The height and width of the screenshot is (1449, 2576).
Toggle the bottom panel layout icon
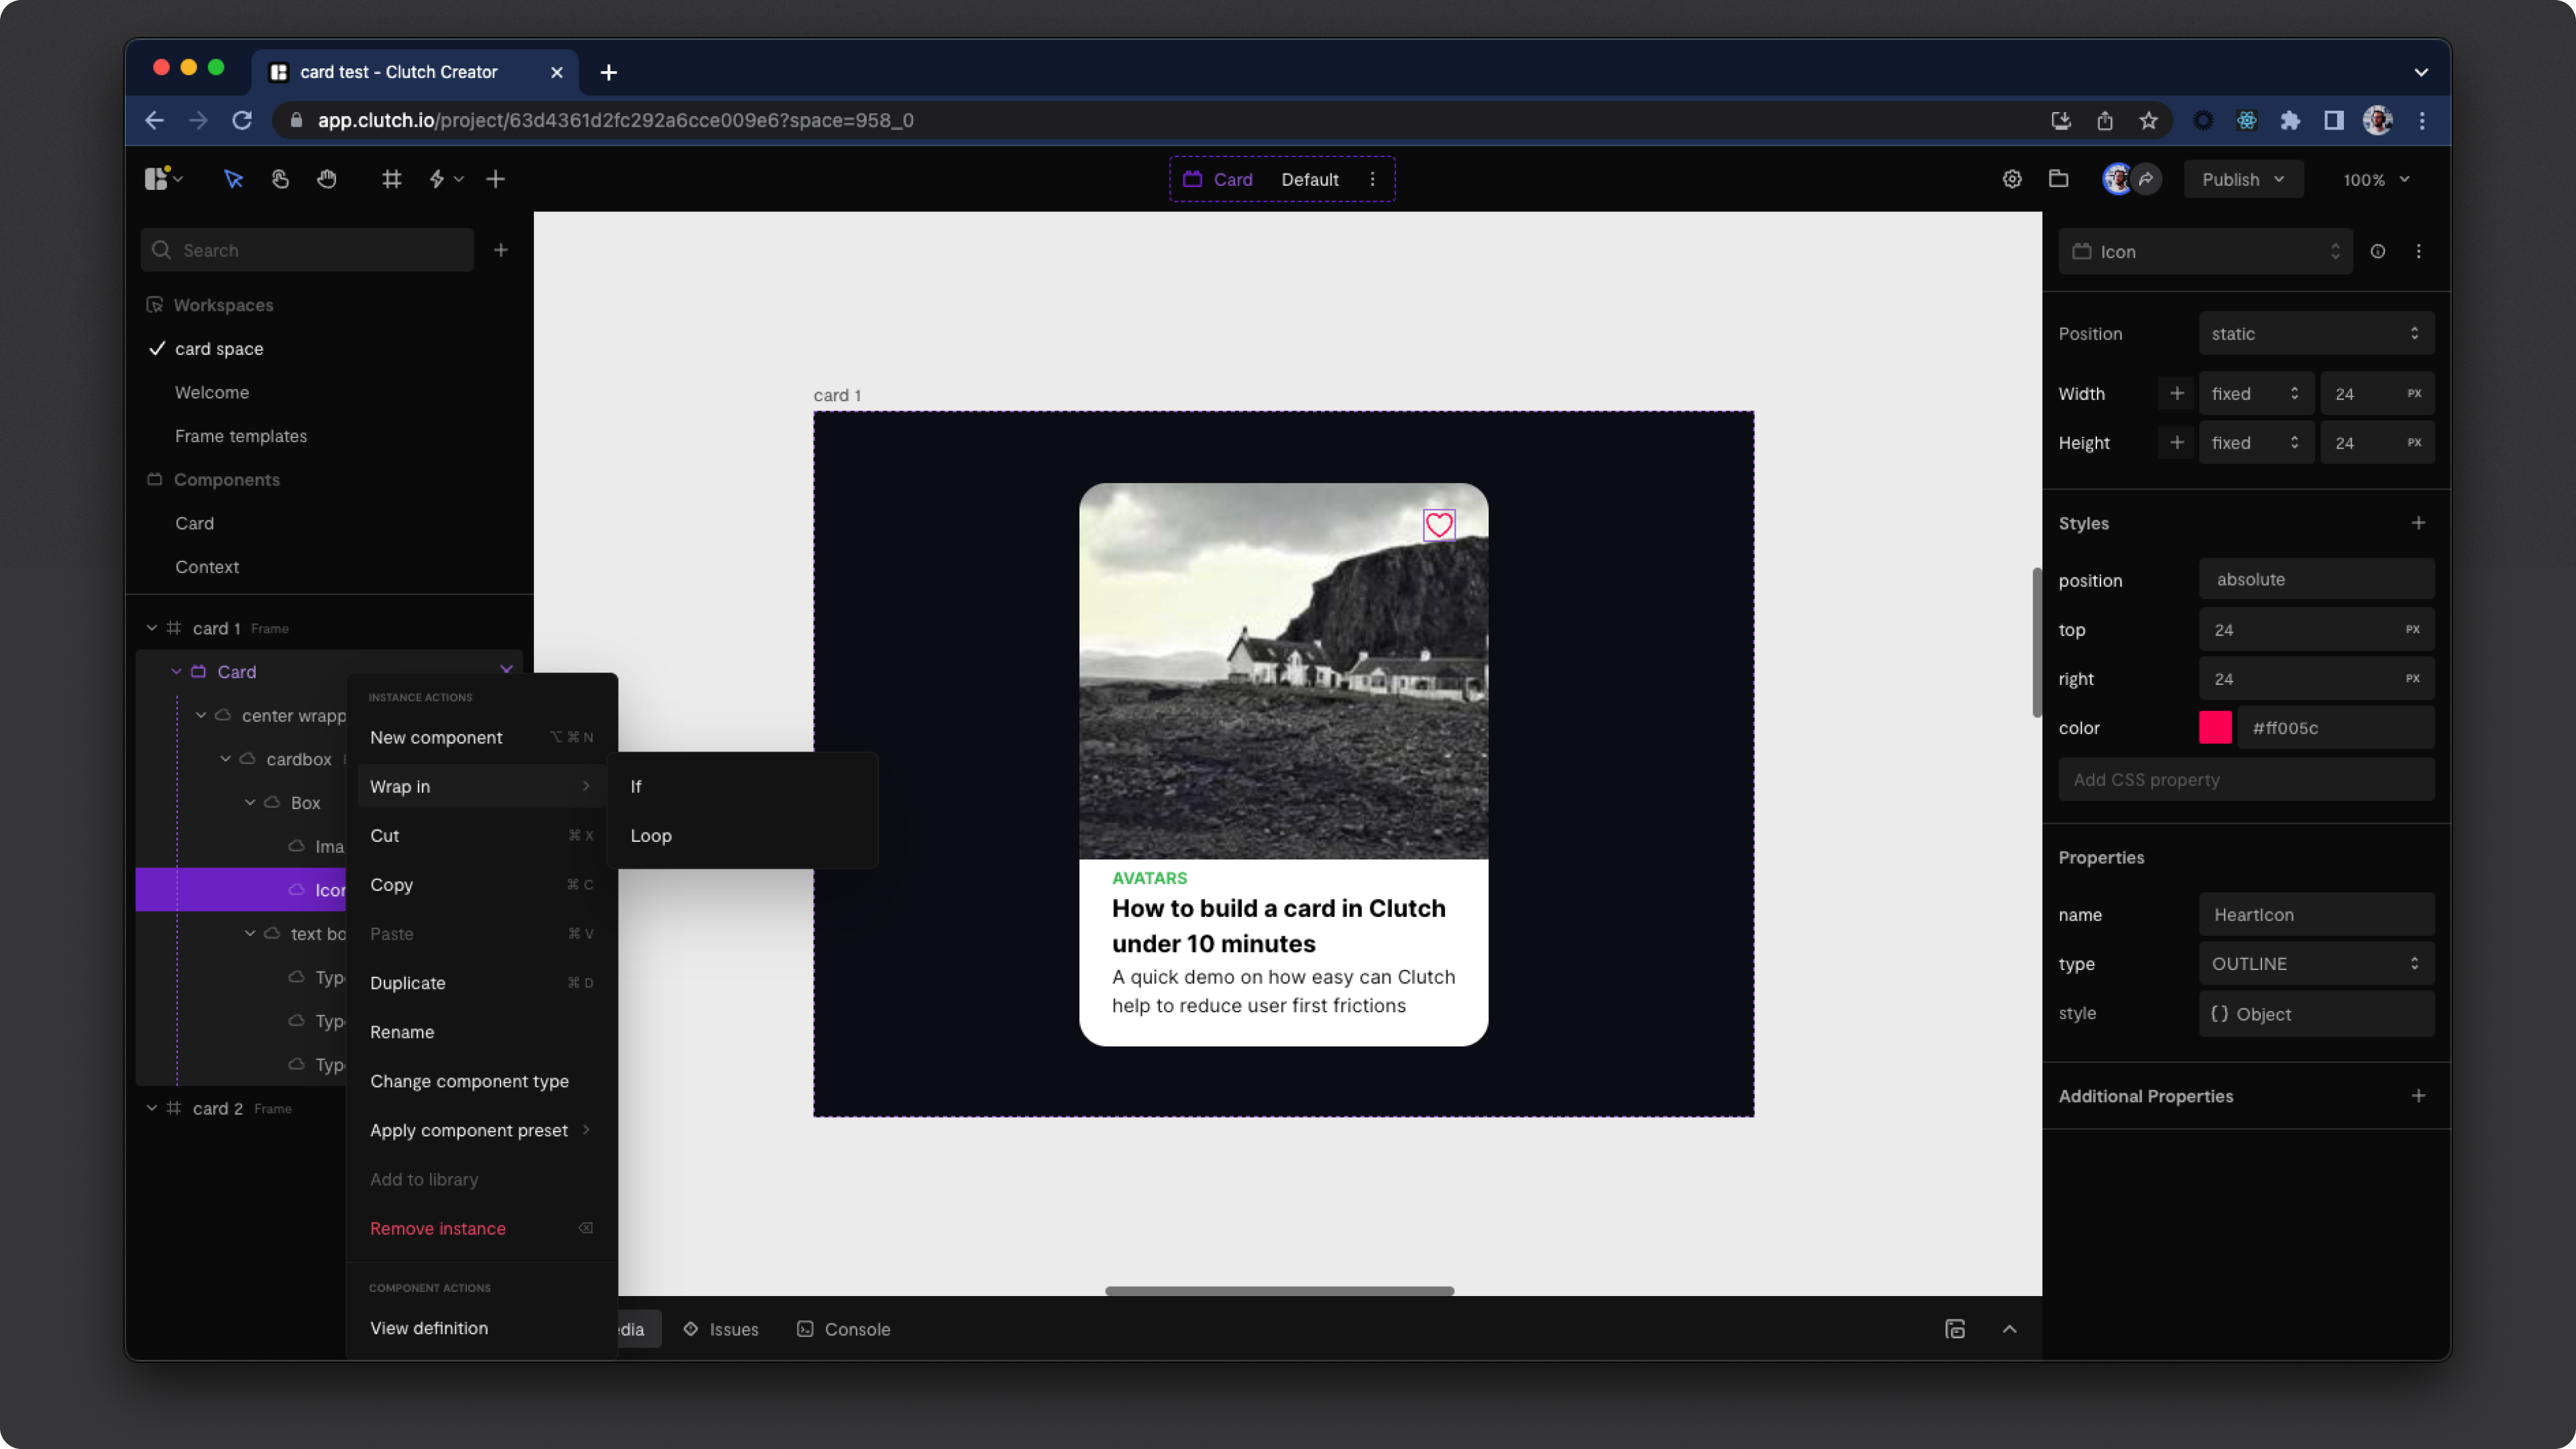(x=1955, y=1329)
